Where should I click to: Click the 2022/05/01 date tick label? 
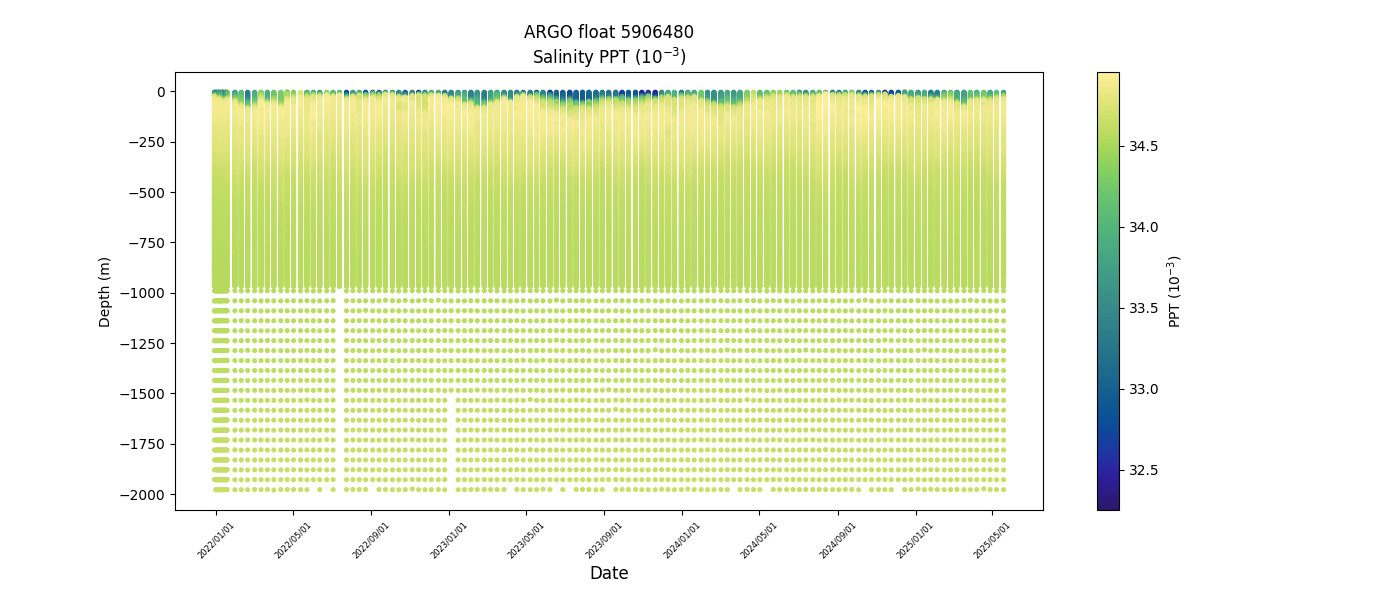(x=293, y=540)
